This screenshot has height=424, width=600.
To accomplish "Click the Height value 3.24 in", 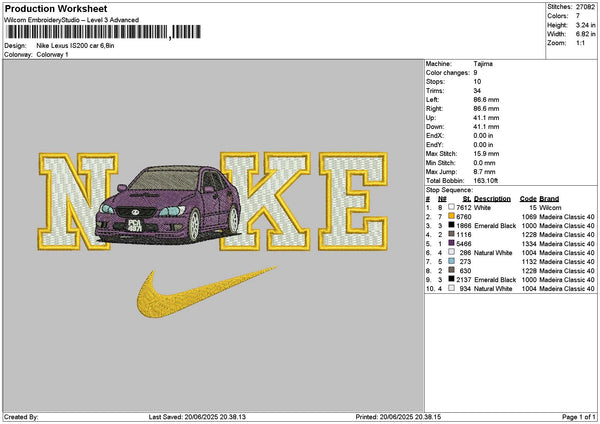I will (585, 25).
